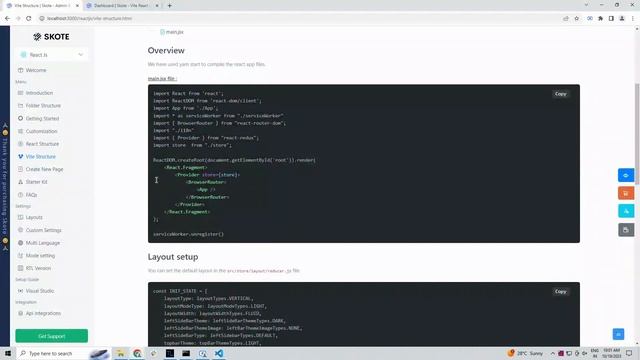Screen dimensions: 640x360
Task: Click the Multi Language globe icon
Action: [x=20, y=243]
